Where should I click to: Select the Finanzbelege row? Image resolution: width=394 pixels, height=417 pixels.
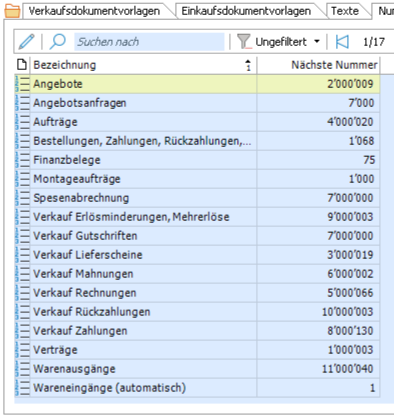point(197,160)
